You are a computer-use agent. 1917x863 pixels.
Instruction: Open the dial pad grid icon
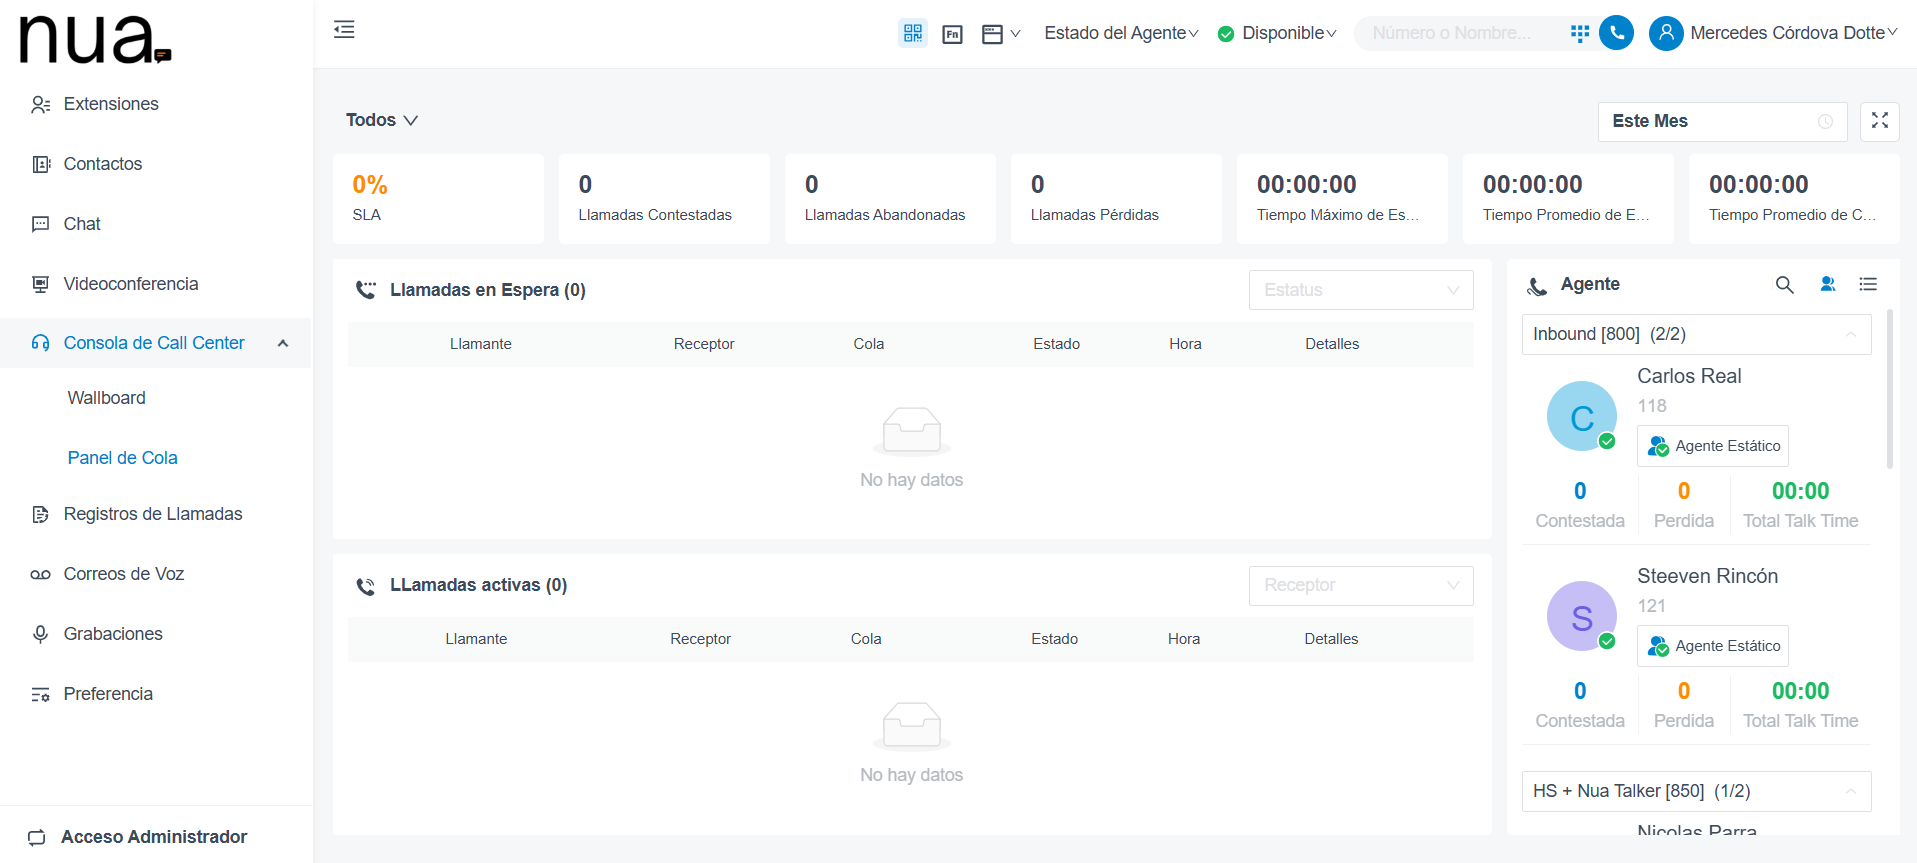[x=1580, y=33]
